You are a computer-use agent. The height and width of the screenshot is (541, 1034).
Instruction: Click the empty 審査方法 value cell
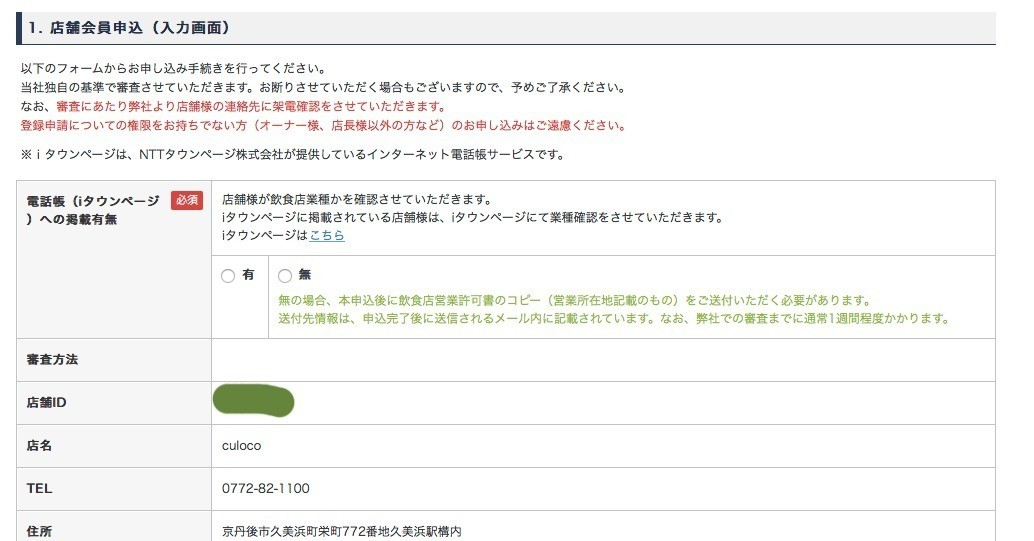click(602, 359)
